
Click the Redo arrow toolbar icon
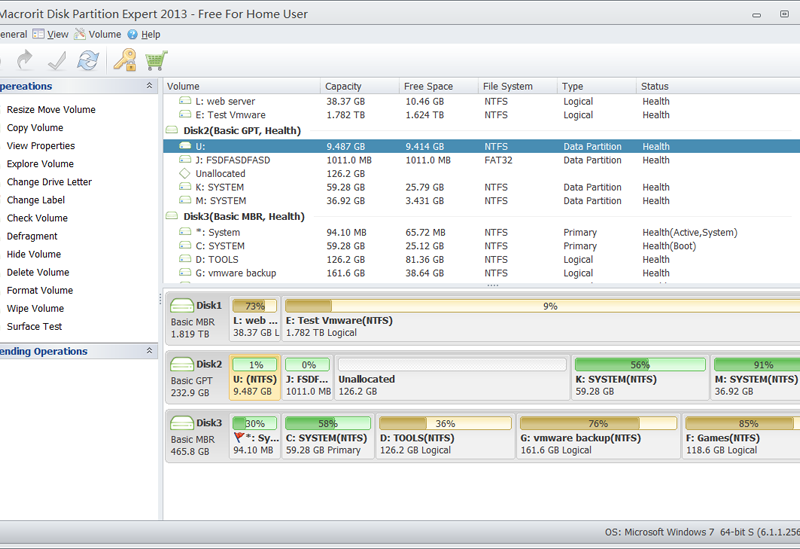coord(24,60)
